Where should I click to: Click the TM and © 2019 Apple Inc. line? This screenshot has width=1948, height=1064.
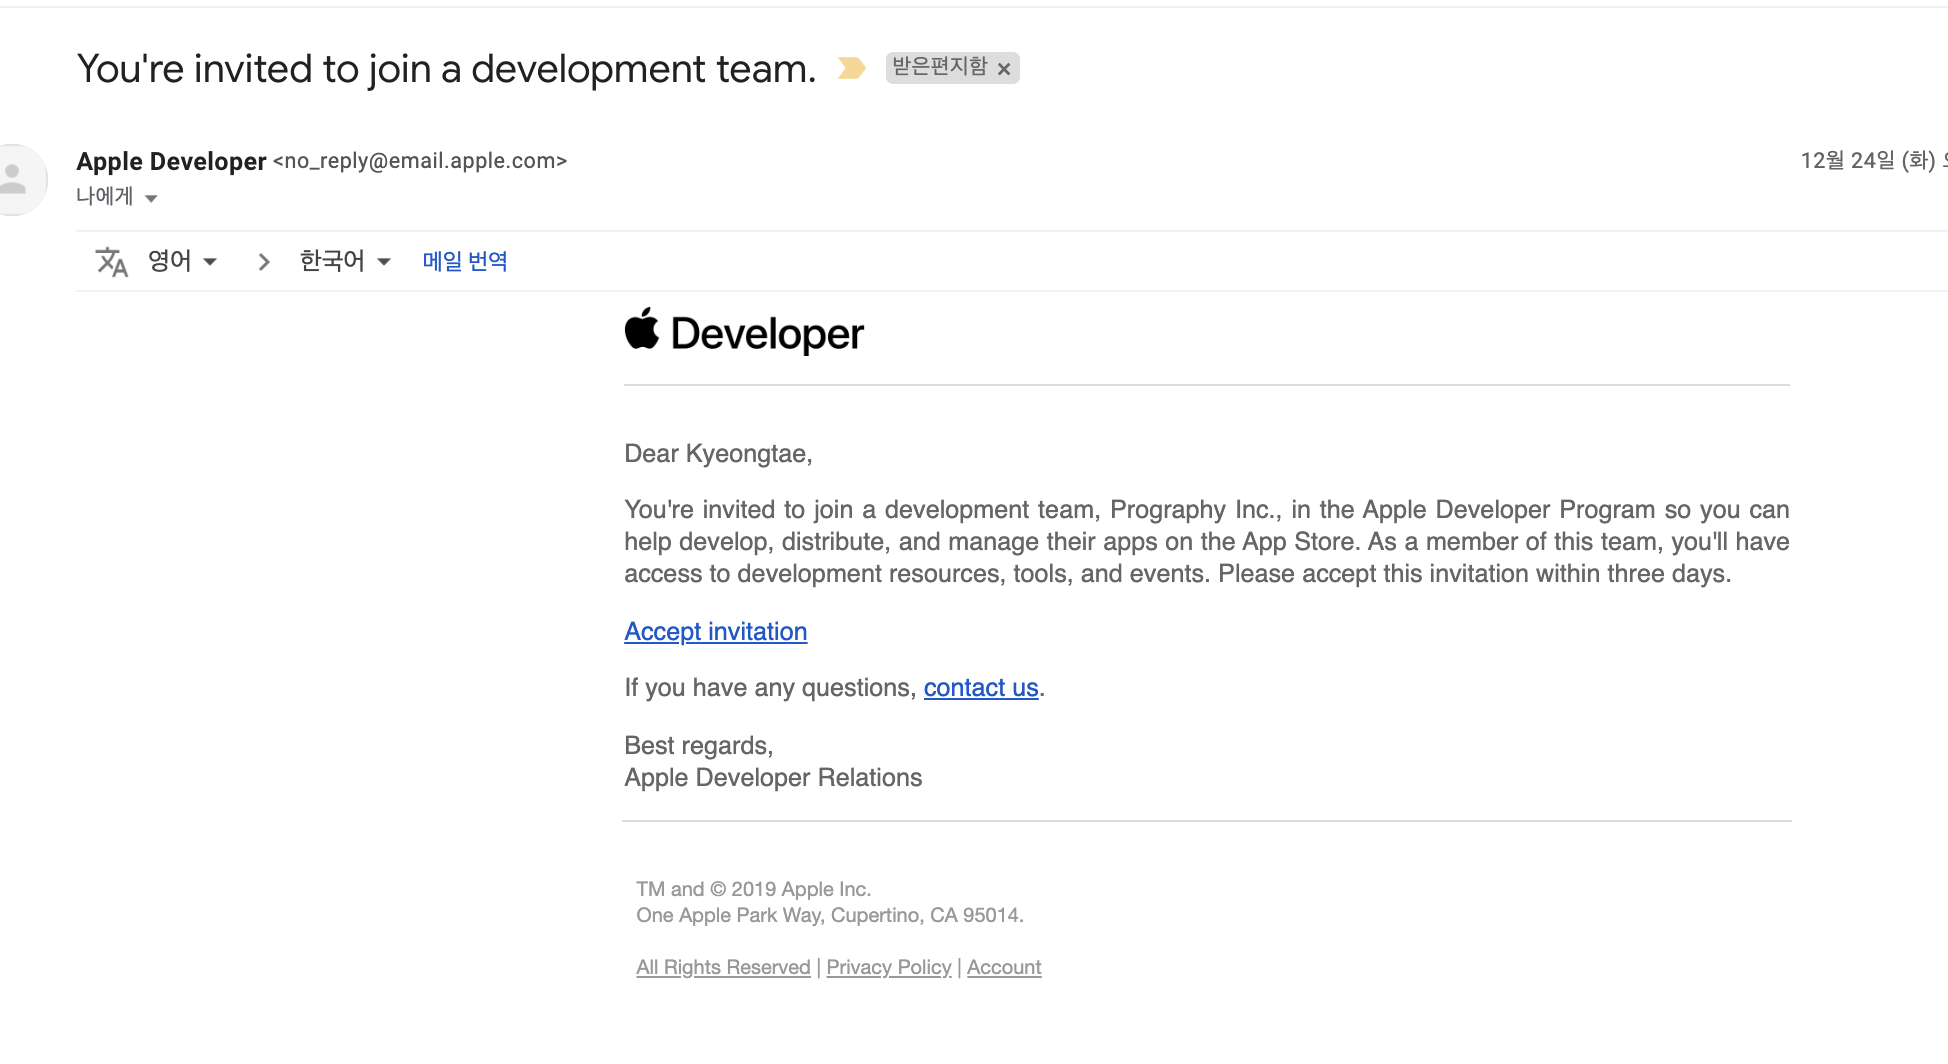click(754, 889)
